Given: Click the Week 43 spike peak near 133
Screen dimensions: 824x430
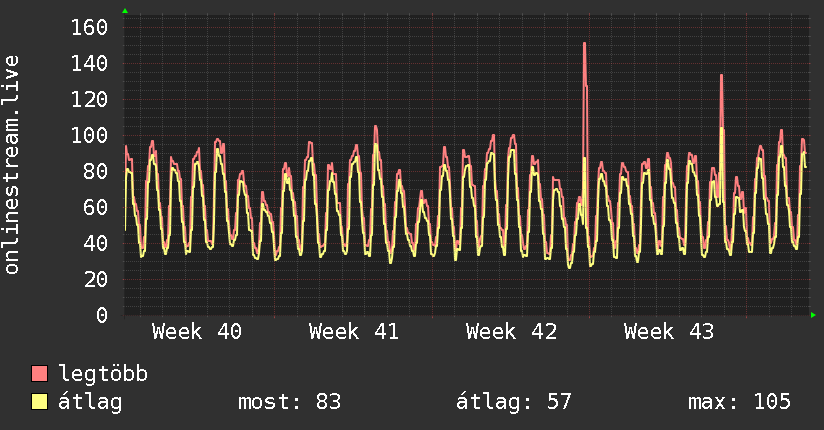Looking at the screenshot, I should point(720,76).
